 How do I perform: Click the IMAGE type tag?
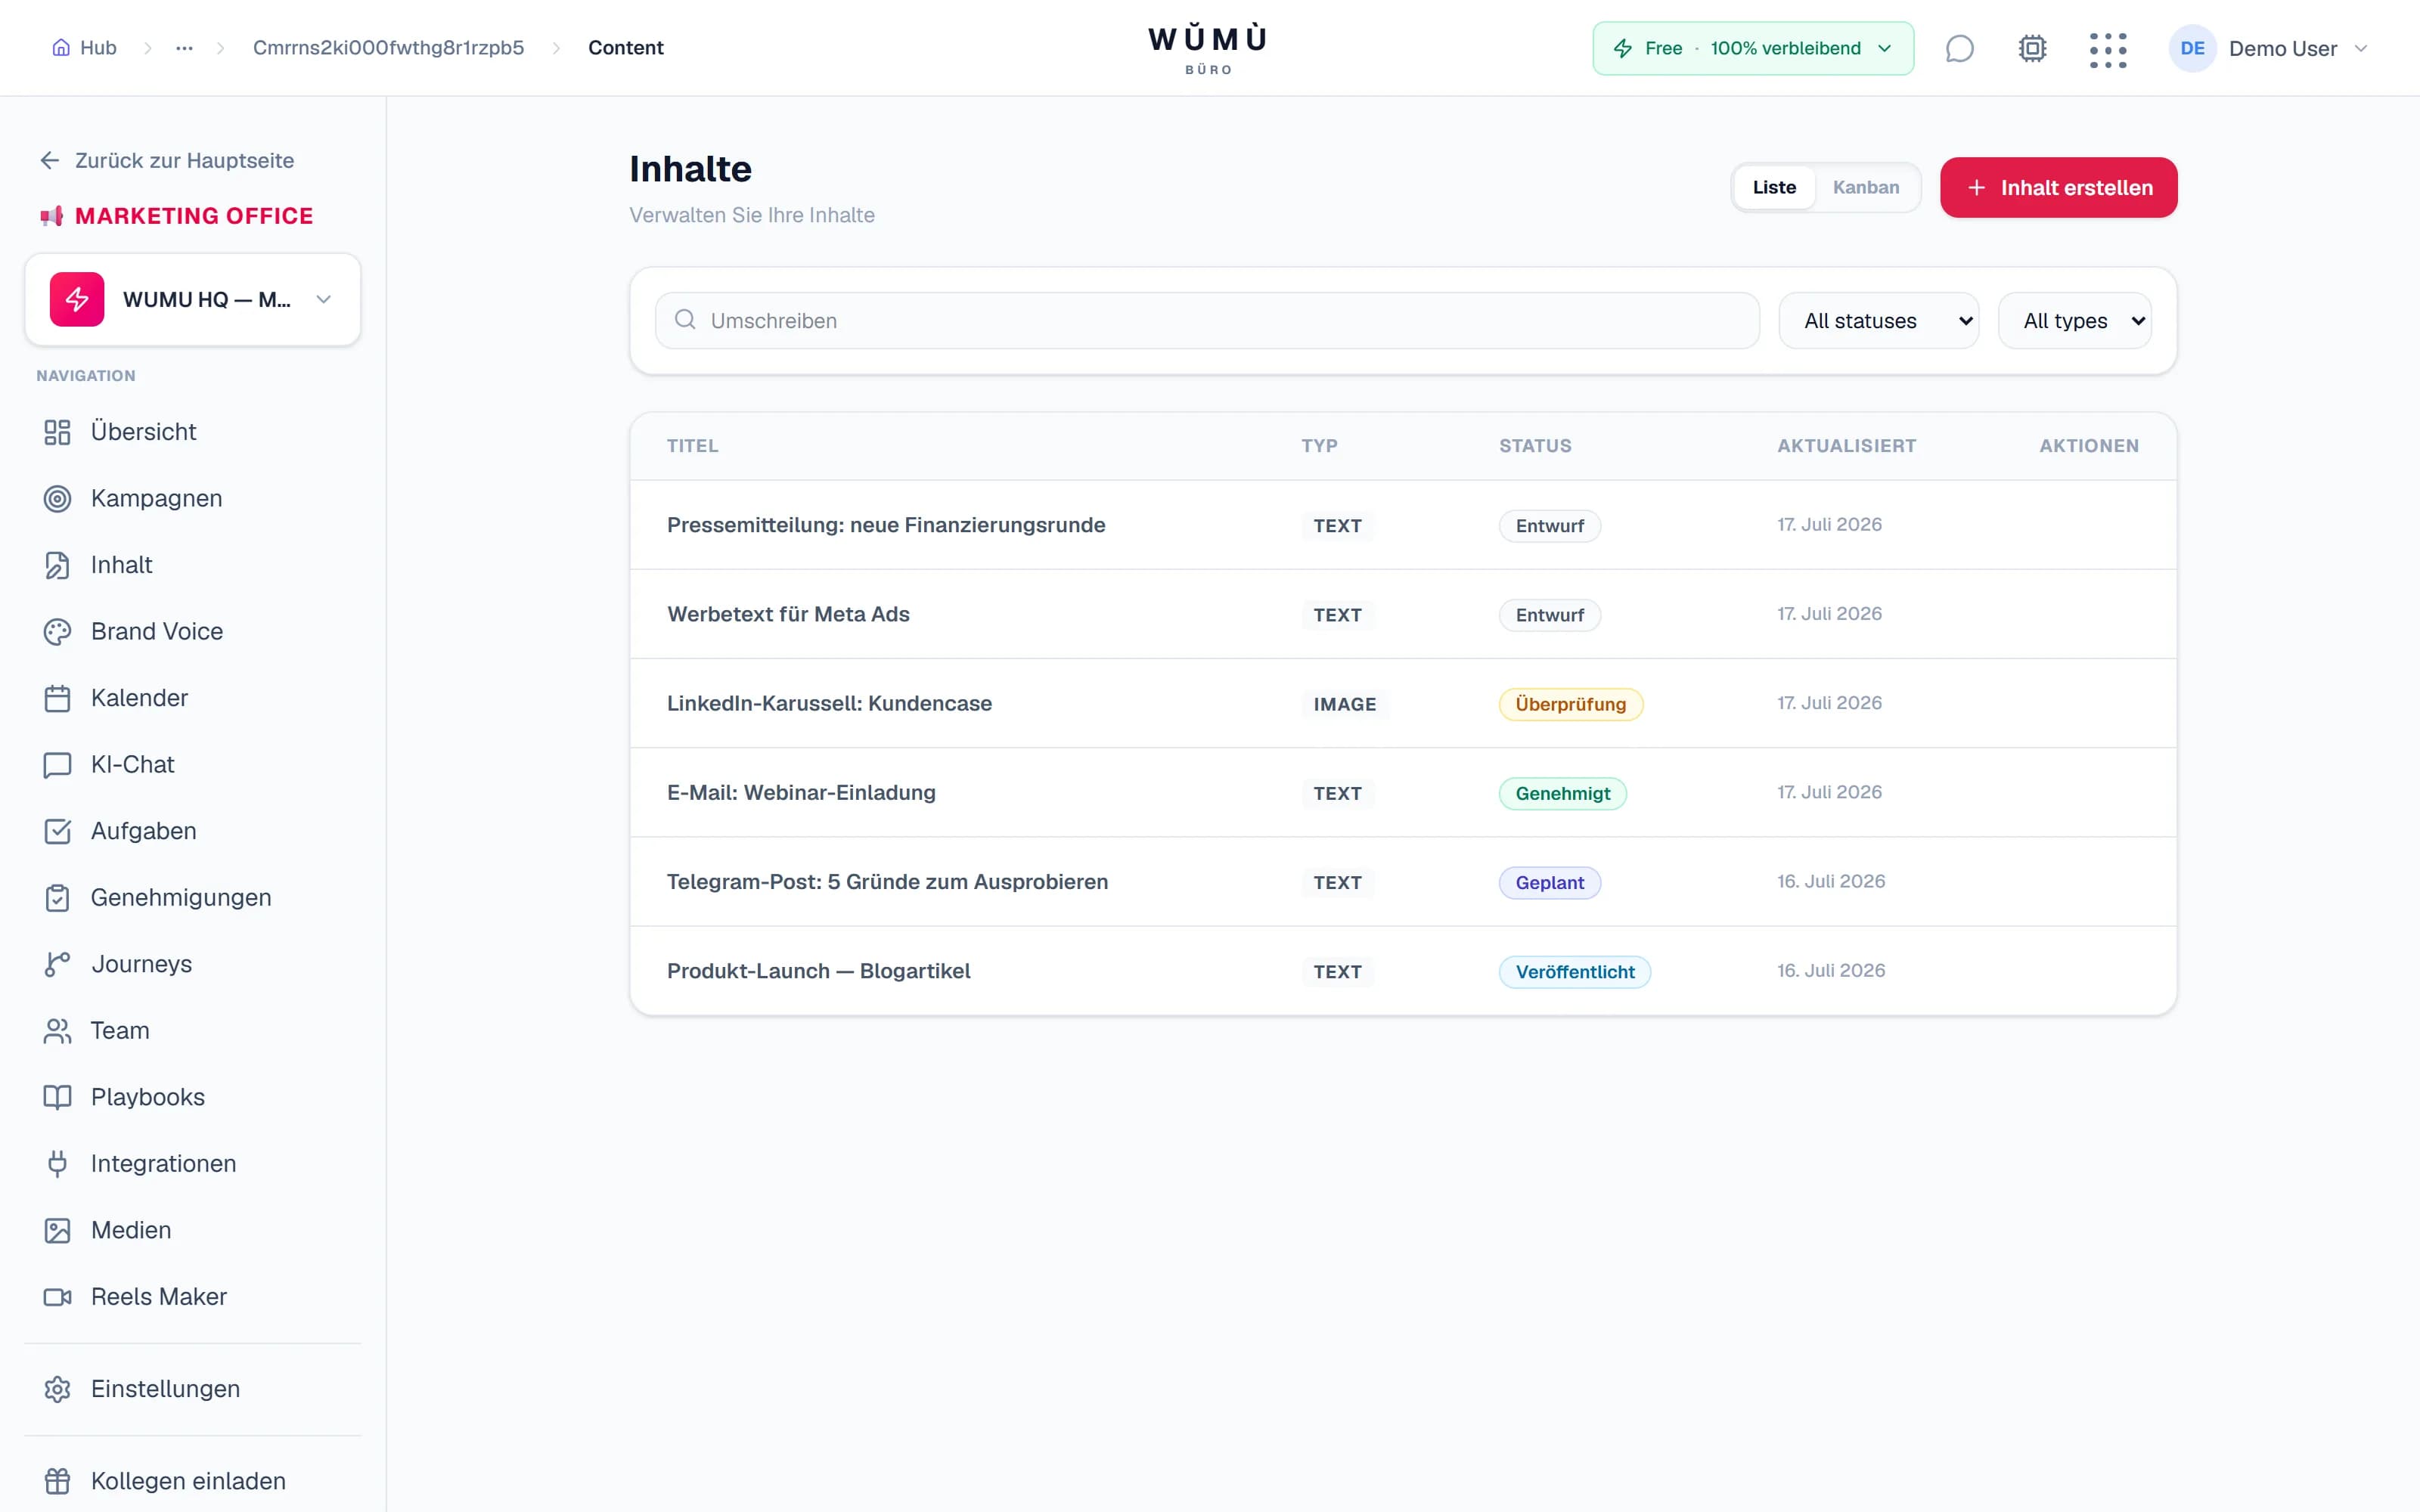[1344, 704]
